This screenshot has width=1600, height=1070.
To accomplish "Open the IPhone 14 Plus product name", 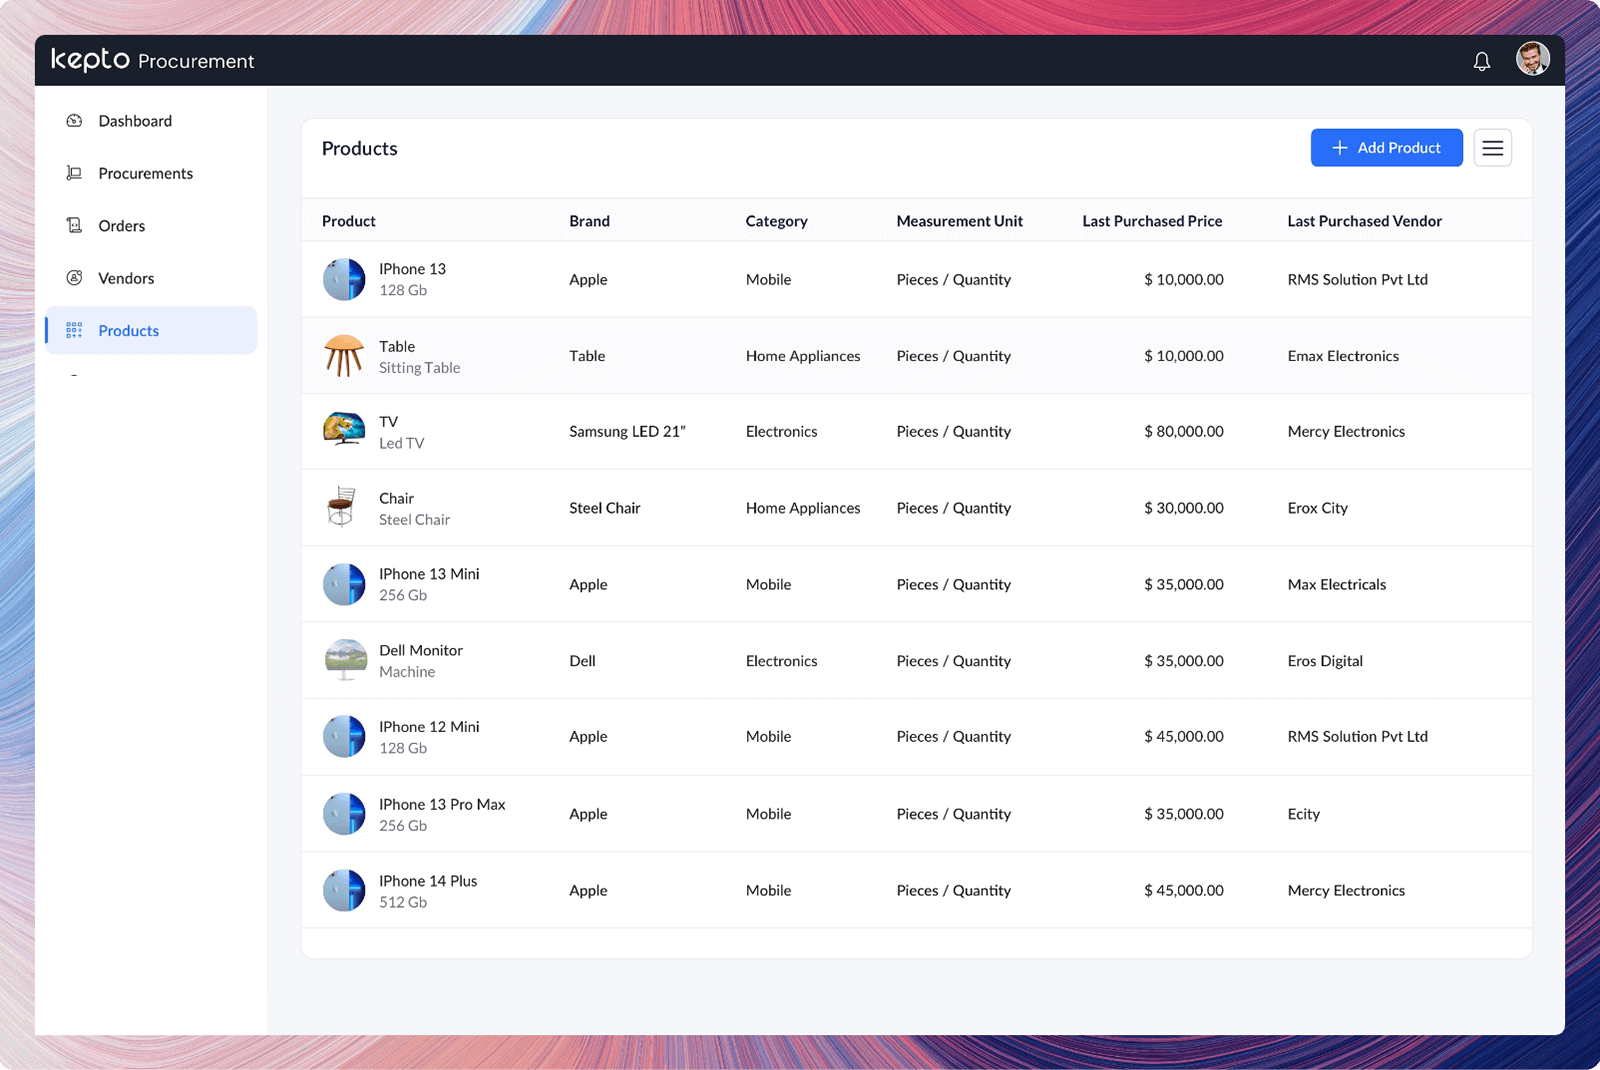I will tap(428, 881).
